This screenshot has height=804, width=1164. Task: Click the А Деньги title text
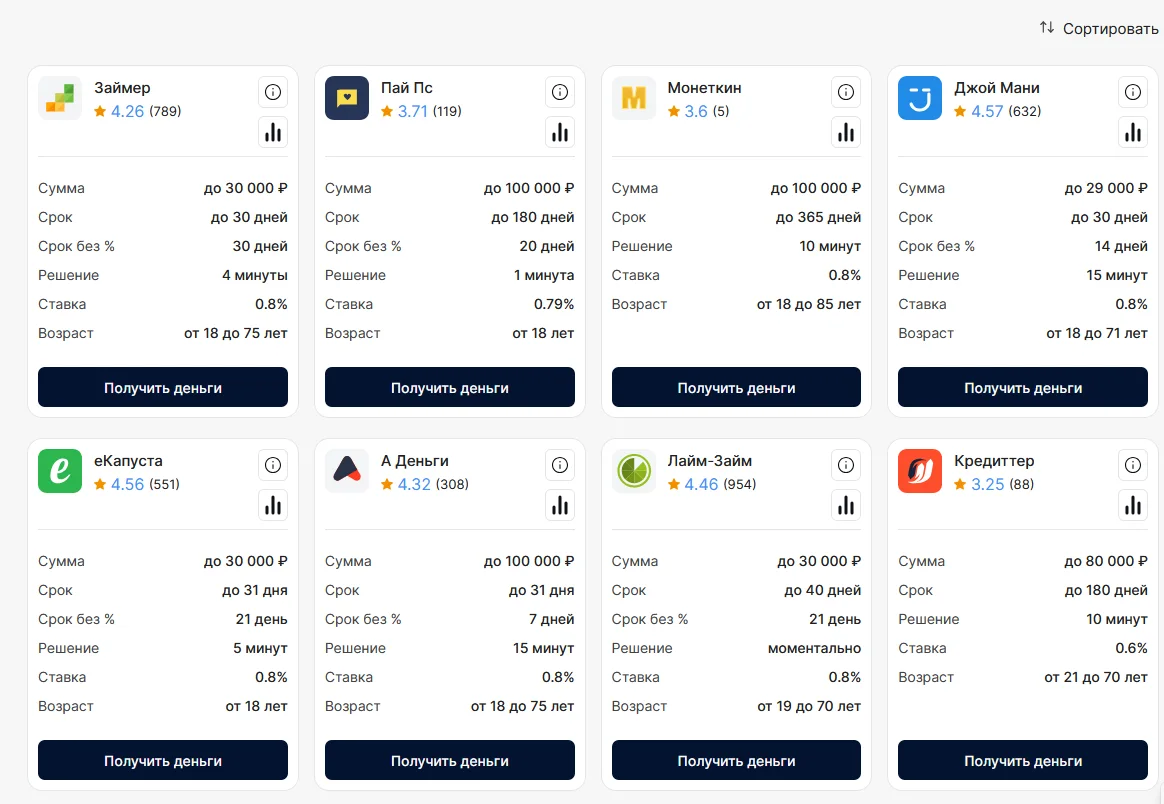click(x=415, y=460)
